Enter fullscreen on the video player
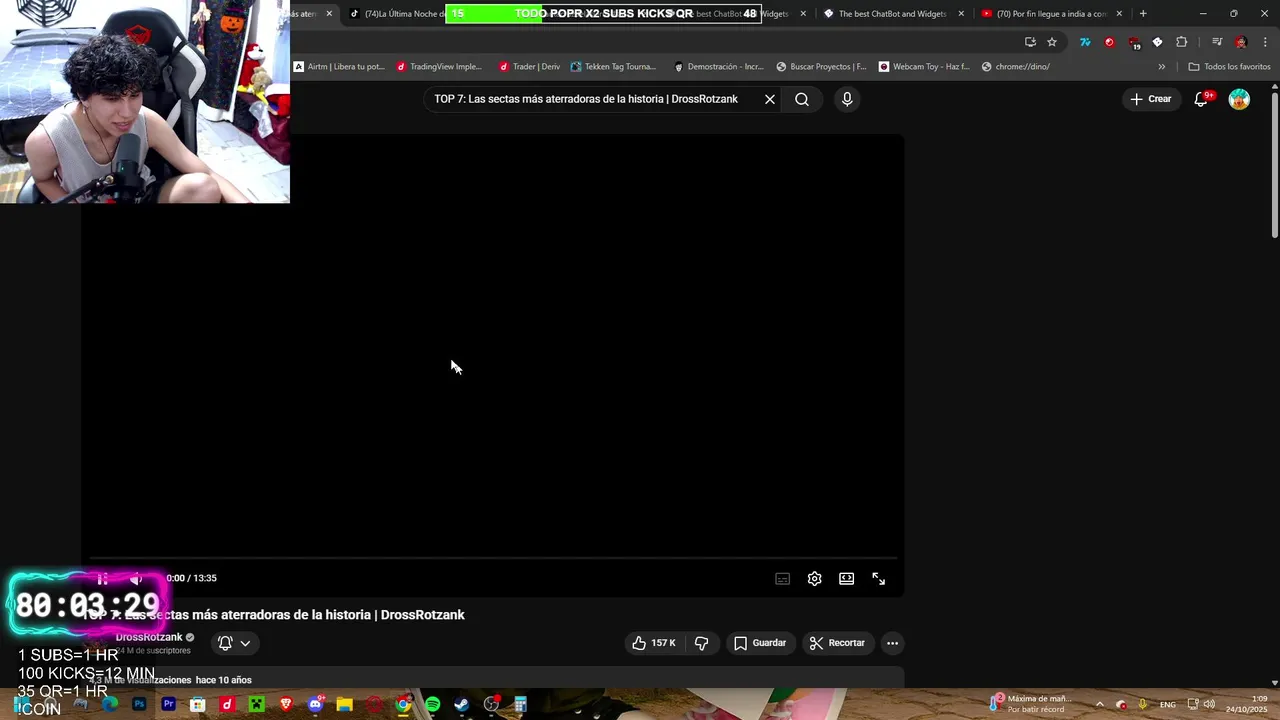Screen dimensions: 1280x720 coord(879,578)
